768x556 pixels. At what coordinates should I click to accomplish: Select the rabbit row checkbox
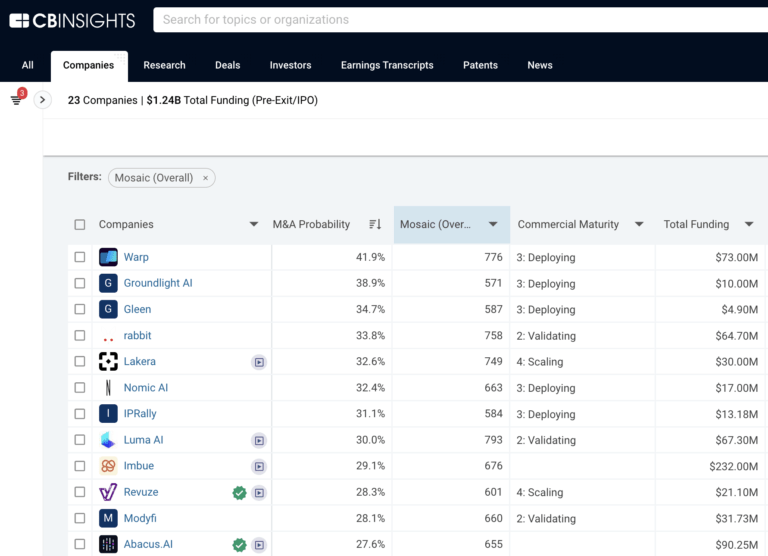[x=80, y=336]
